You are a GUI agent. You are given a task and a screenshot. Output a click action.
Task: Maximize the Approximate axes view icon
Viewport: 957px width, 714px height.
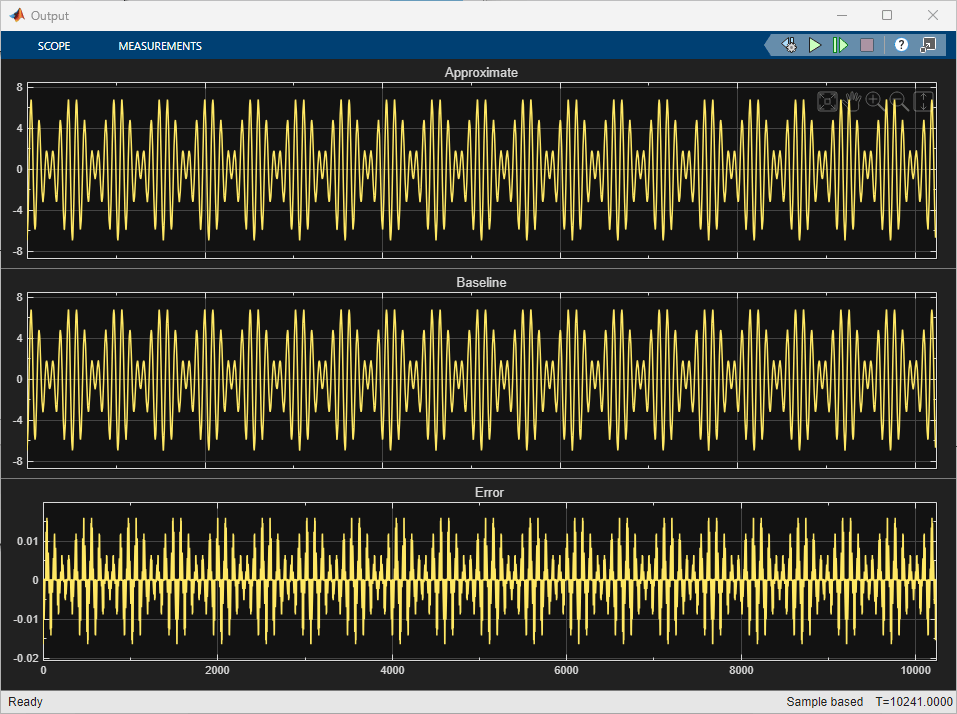(x=828, y=101)
